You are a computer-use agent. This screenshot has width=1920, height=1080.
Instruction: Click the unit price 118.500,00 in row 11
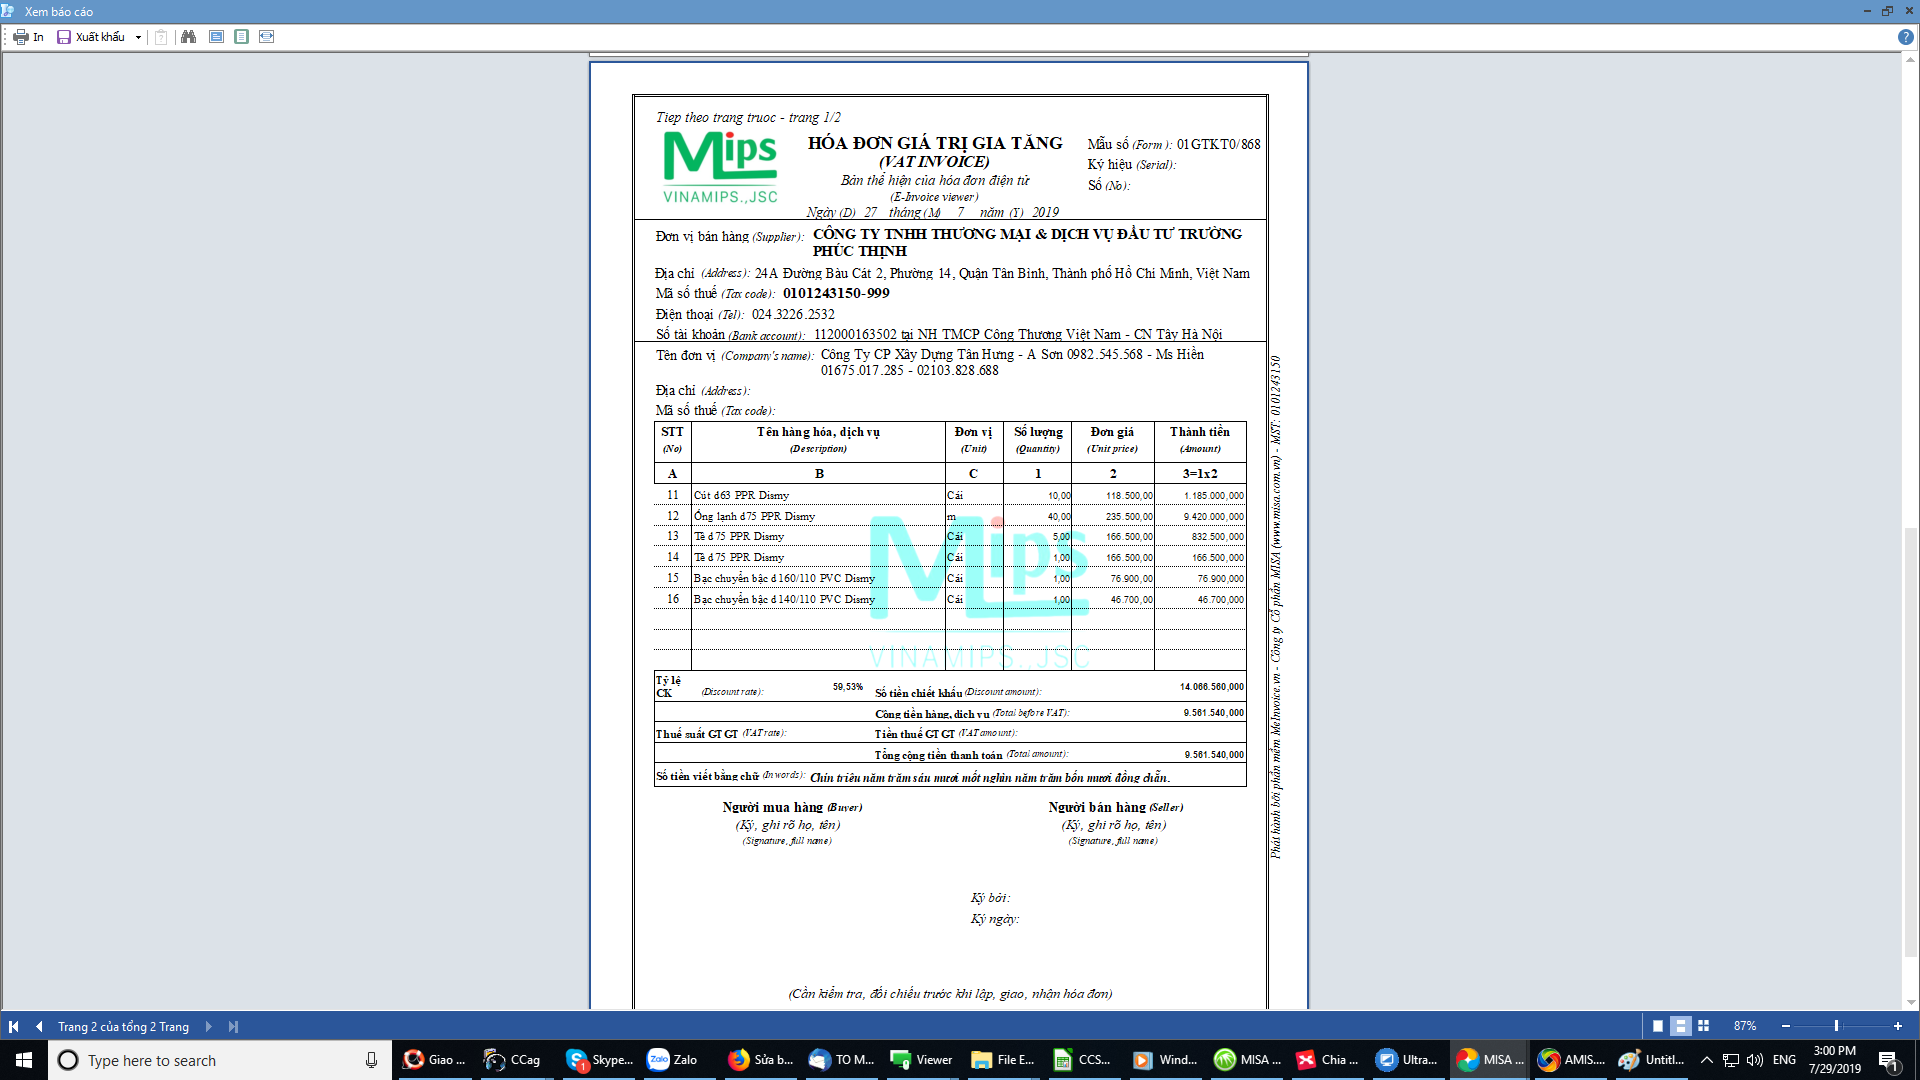(x=1129, y=496)
